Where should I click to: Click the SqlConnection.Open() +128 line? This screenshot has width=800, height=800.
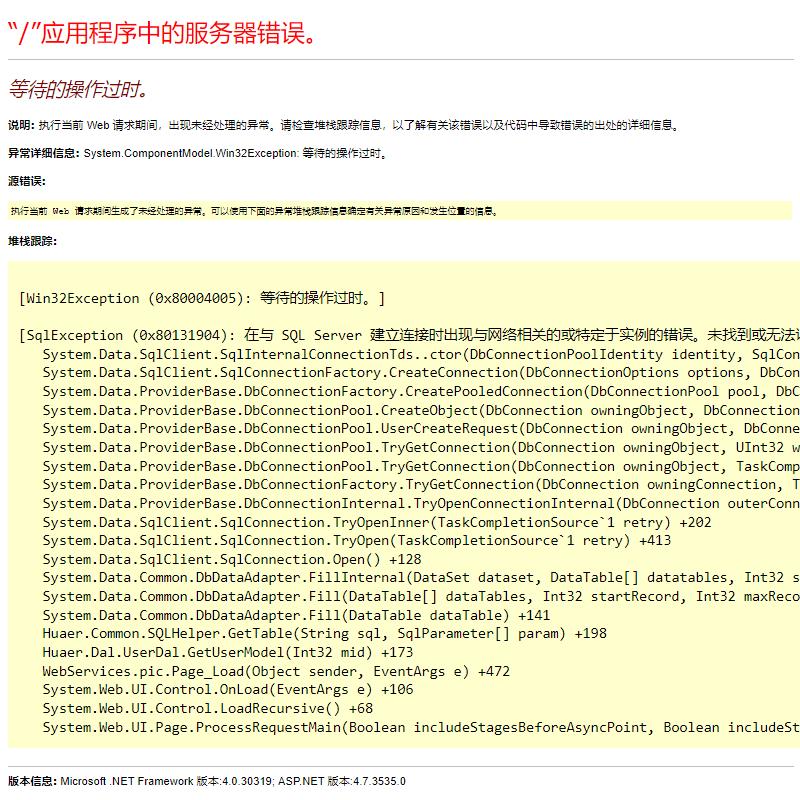coord(232,559)
